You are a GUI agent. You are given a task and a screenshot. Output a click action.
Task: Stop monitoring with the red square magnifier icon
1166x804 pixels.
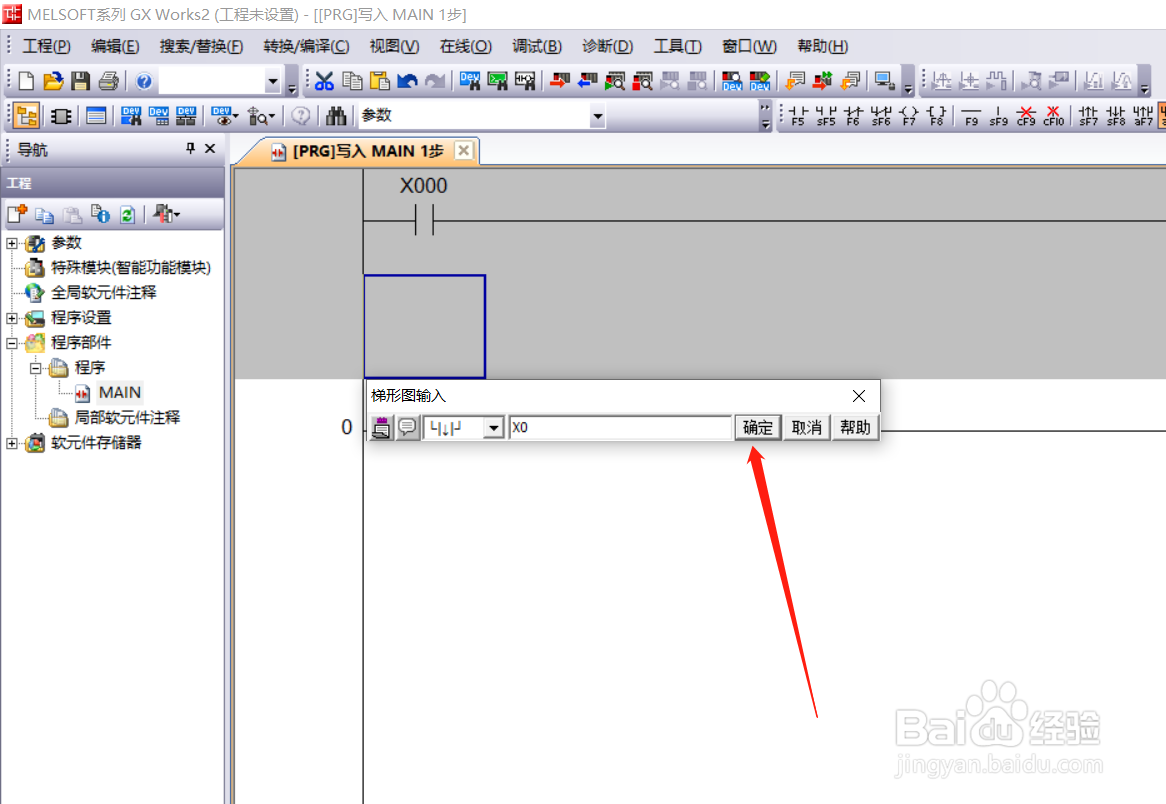pos(642,80)
